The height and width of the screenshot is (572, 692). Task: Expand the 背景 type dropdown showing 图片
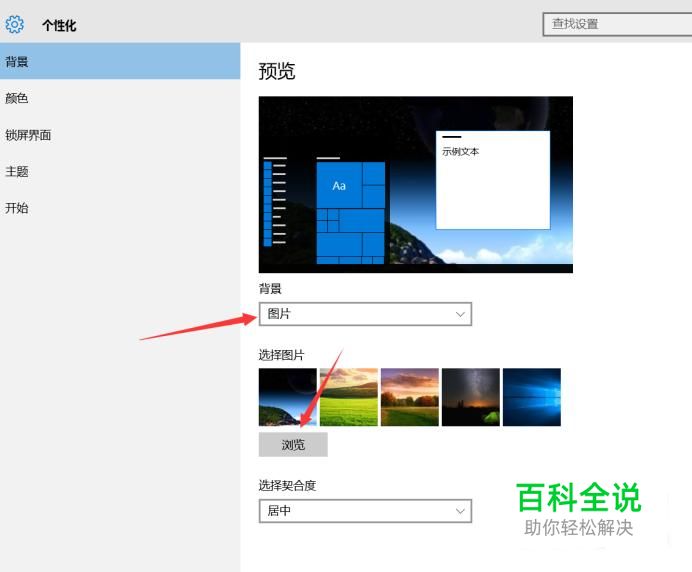point(365,314)
